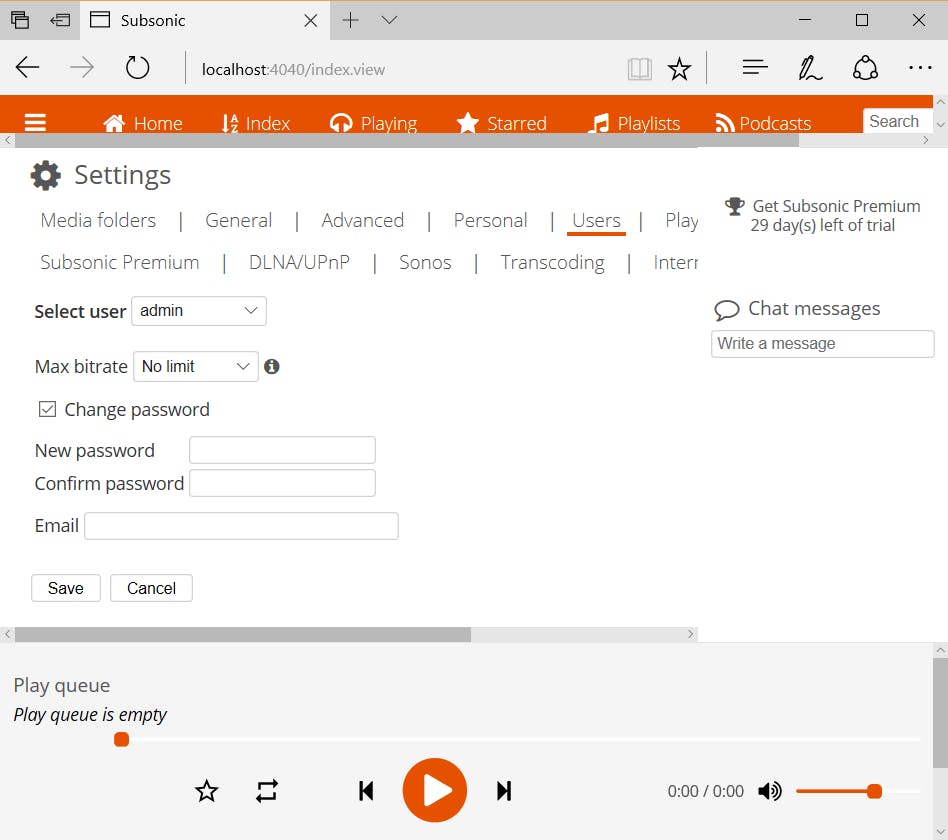The image size is (948, 840).
Task: Expand the Max bitrate dropdown
Action: 196,366
